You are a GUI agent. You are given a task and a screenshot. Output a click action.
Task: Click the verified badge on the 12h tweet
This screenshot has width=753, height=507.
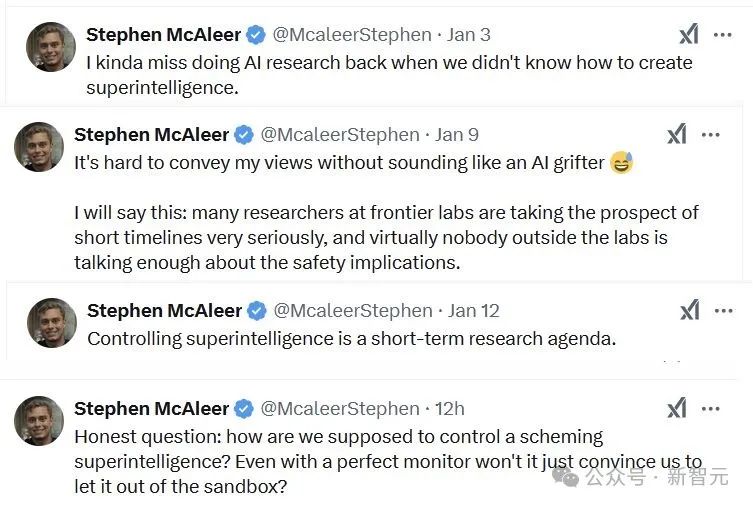pos(244,408)
